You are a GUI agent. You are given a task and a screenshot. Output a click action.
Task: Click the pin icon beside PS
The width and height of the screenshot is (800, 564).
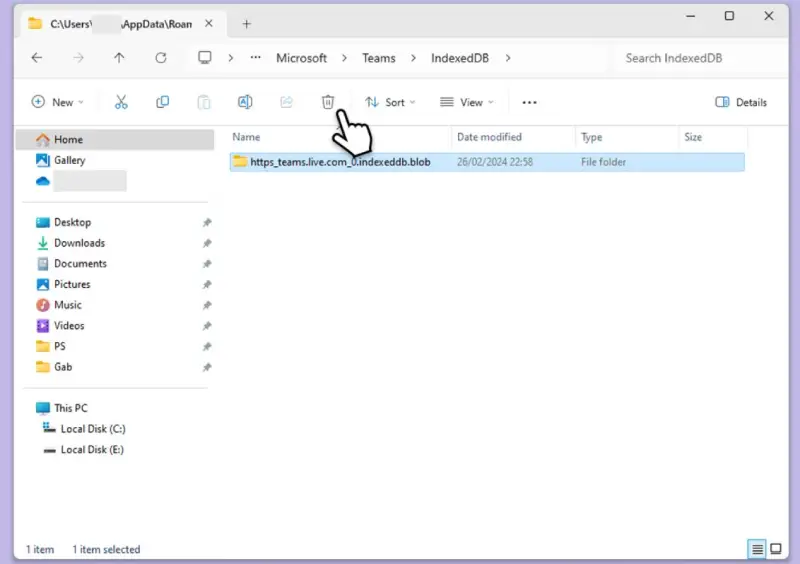click(x=207, y=347)
